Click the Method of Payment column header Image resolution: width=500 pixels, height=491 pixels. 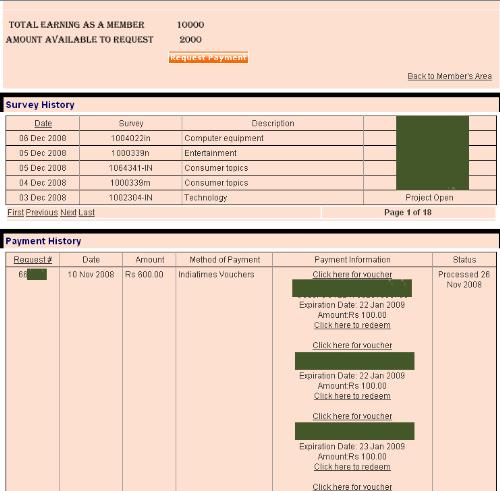(x=224, y=260)
